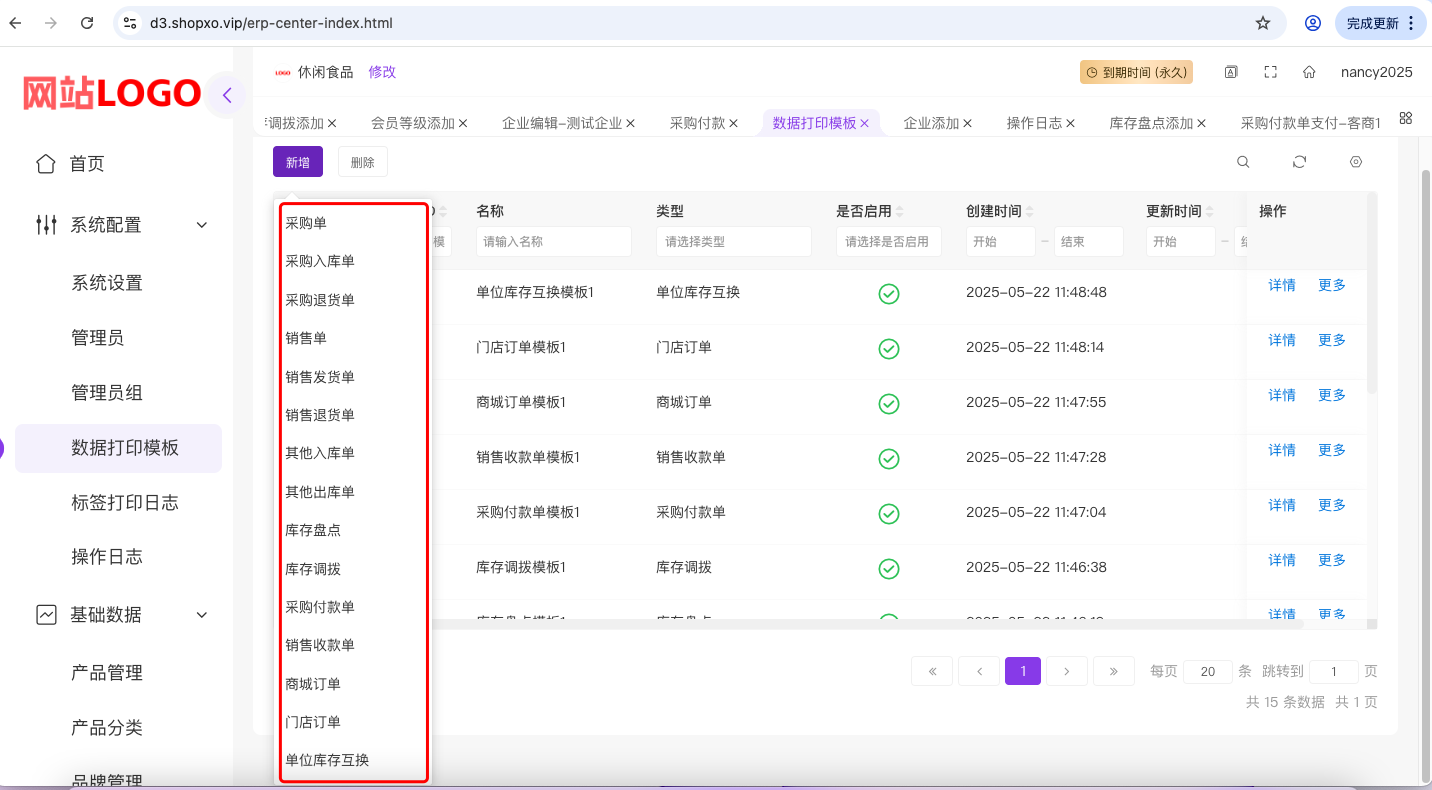Sort by the 创建时间 column sort icon

[1029, 212]
